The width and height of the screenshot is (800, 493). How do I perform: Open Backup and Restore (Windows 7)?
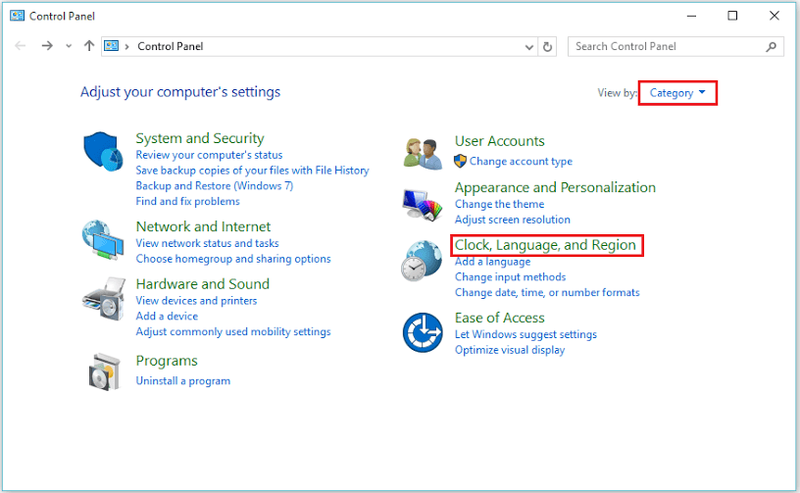215,186
